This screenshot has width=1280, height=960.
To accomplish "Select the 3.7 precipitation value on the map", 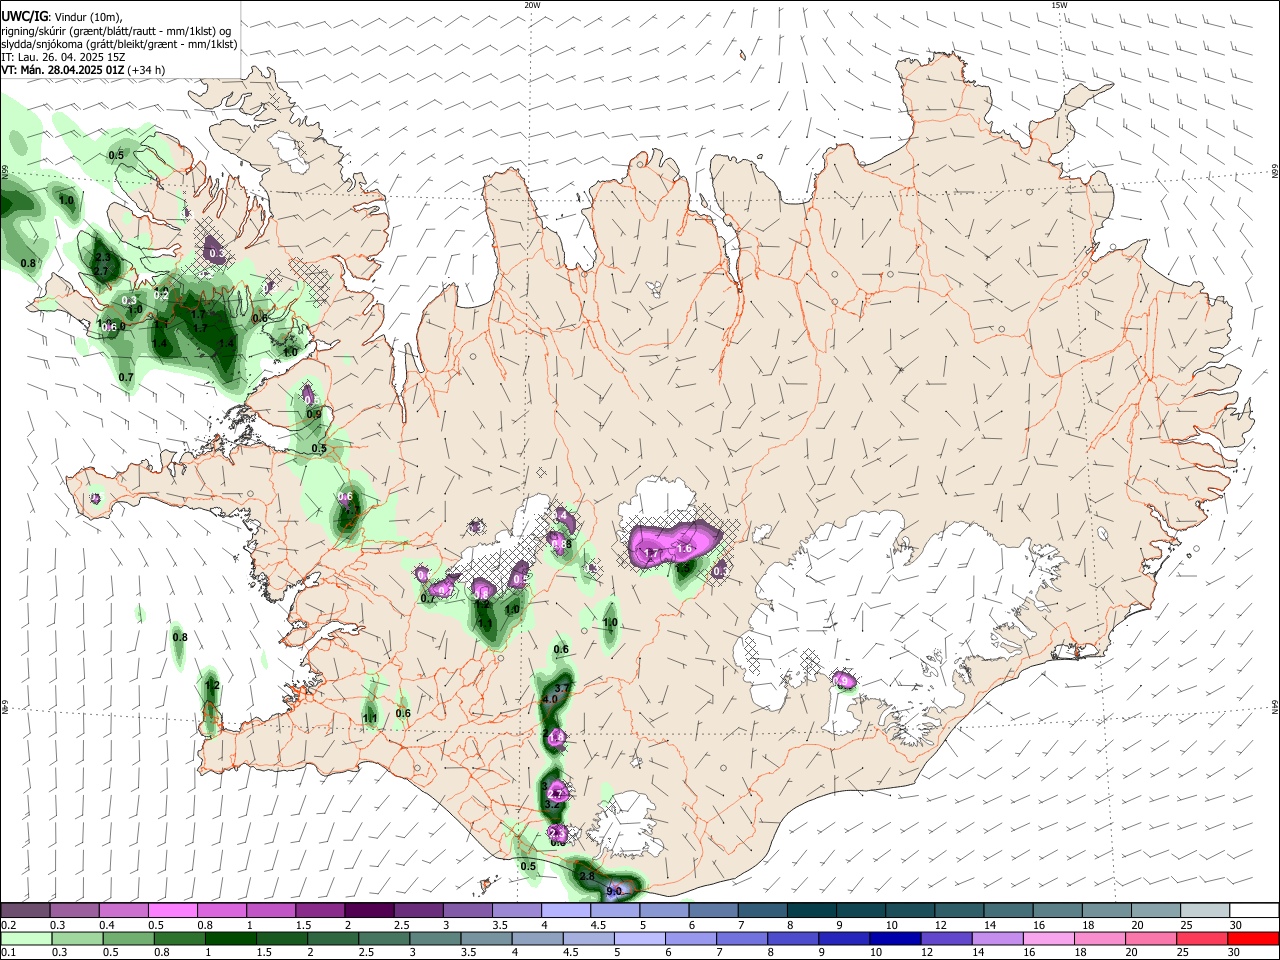I will pos(561,689).
